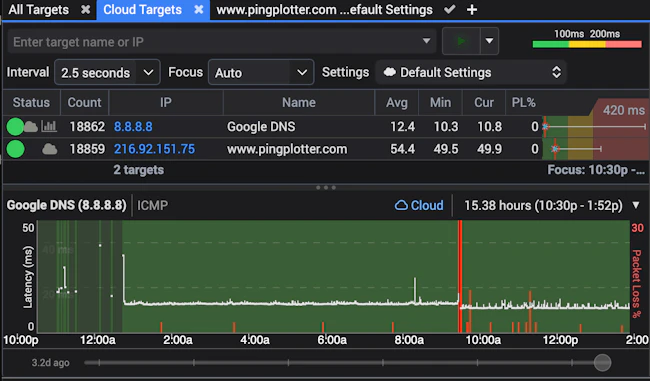Open the dropdown beside the play button
The height and width of the screenshot is (381, 650).
coord(490,41)
